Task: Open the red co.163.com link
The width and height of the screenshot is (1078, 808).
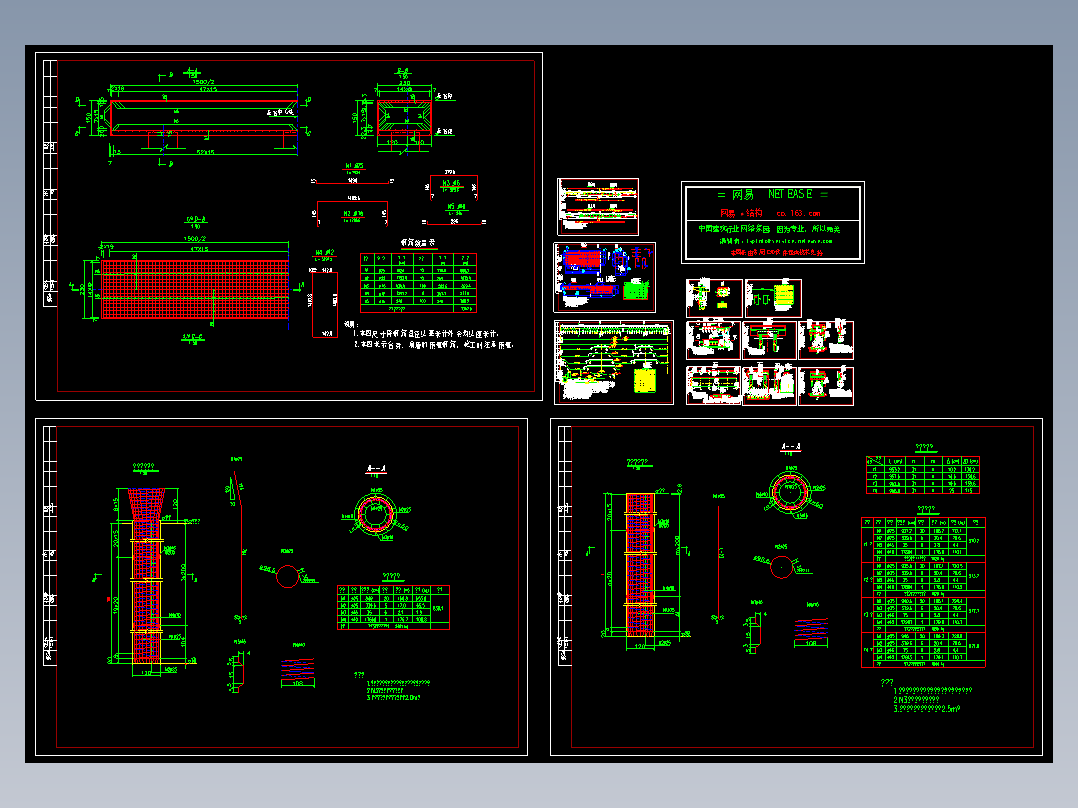Action: click(798, 213)
